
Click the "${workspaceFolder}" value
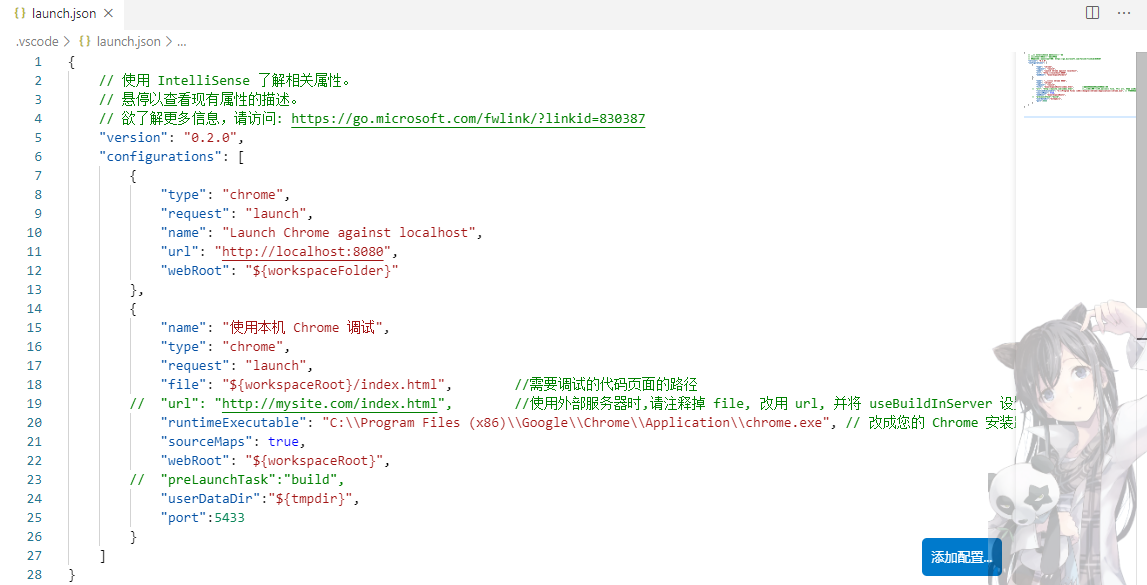322,271
